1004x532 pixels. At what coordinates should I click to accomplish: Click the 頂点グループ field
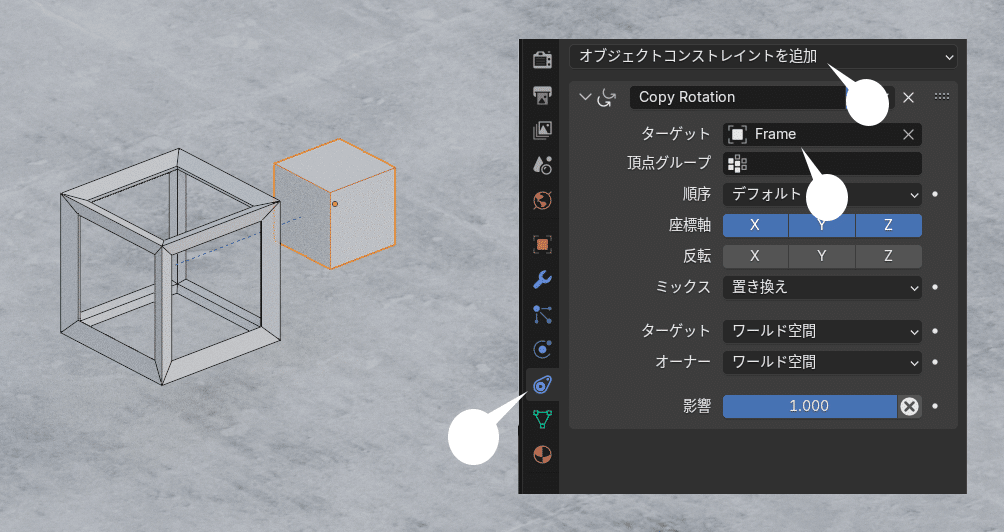pos(822,164)
